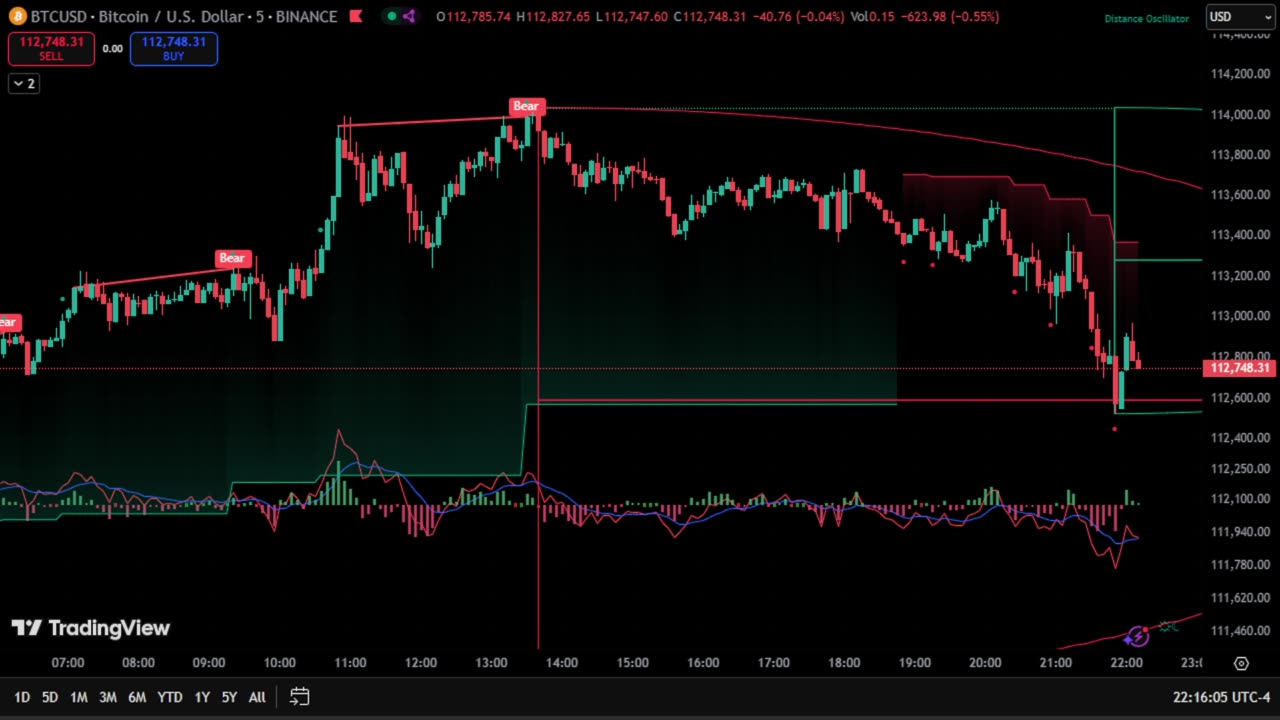Click the purple lightning event icon

click(1137, 637)
